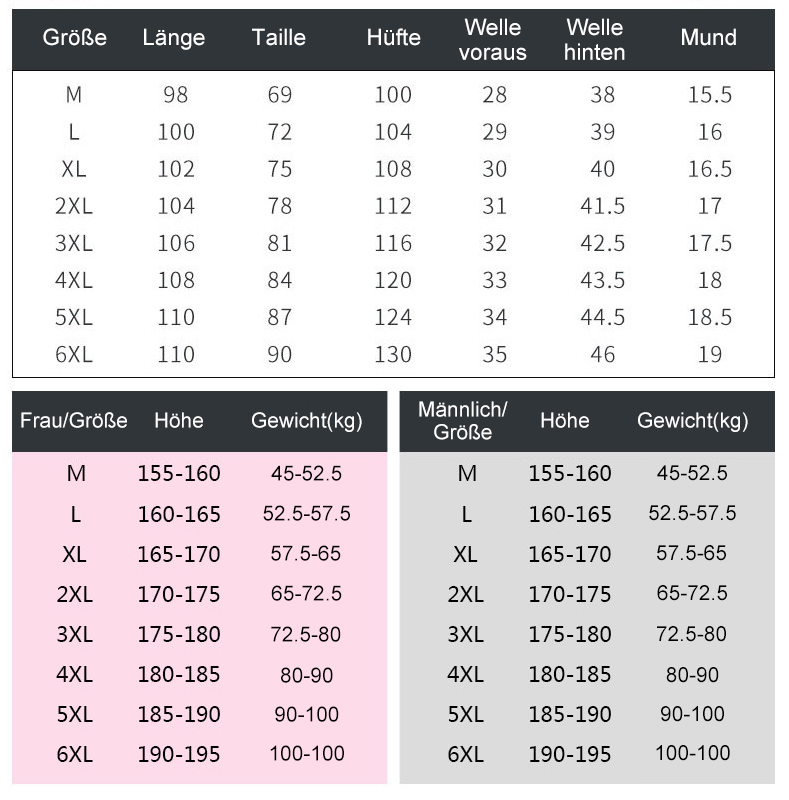Select weight 45-52.5 in the men's table
Viewport: 789px width, 800px height.
coord(692,473)
